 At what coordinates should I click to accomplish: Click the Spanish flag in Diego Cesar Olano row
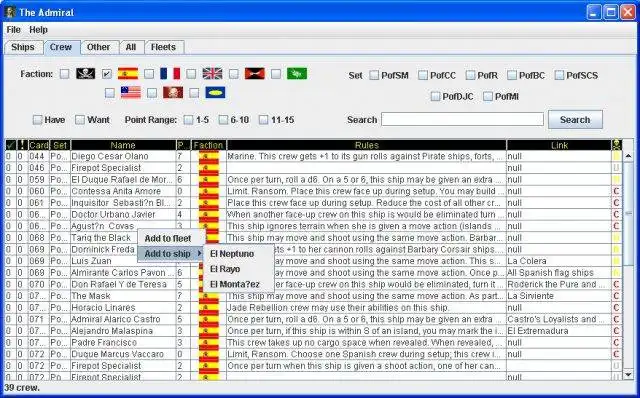[208, 156]
